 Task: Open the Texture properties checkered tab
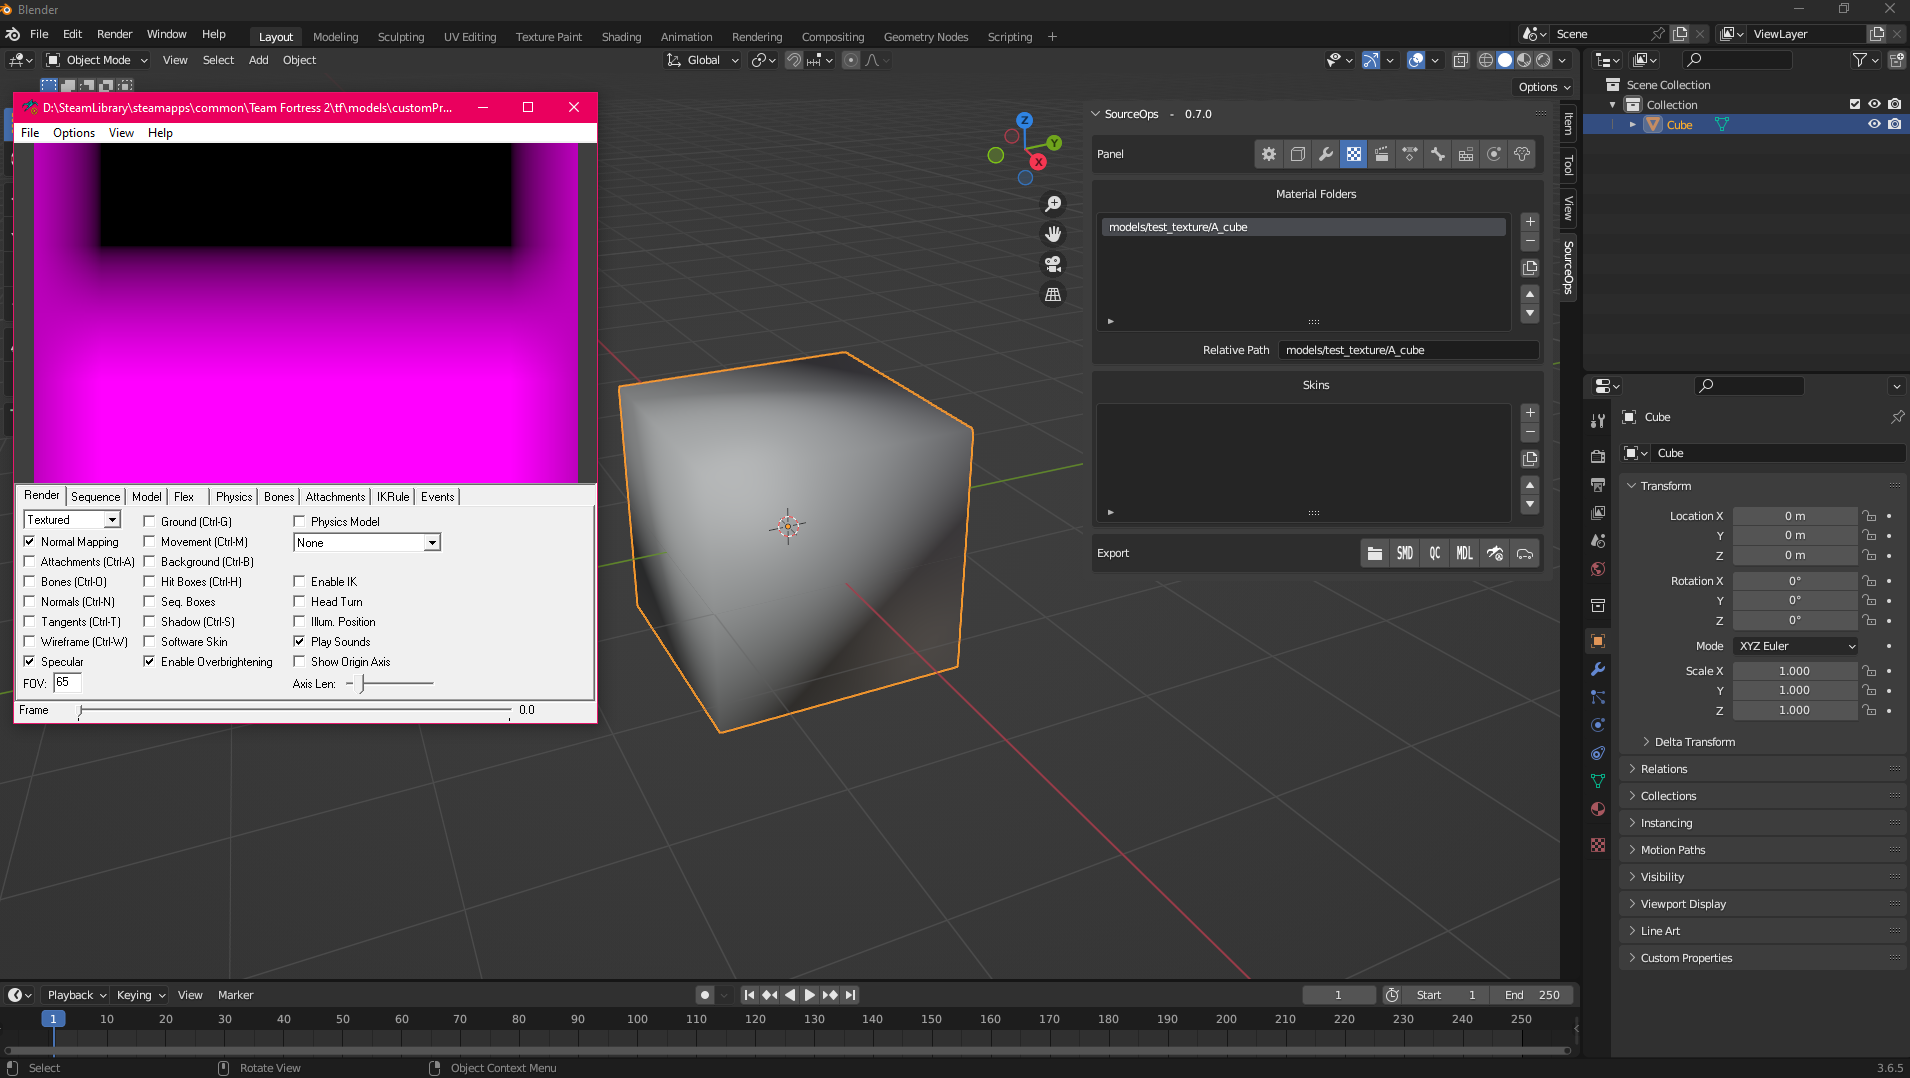(1598, 845)
